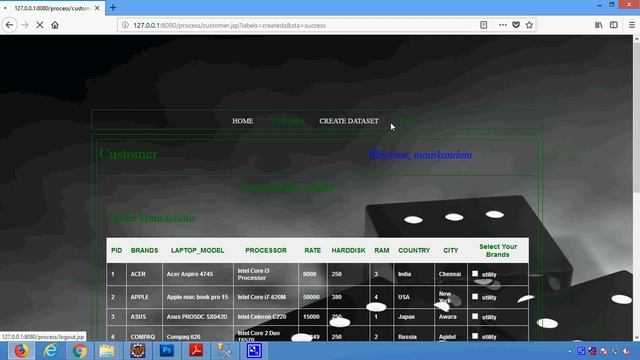Viewport: 640px width, 360px height.
Task: Open the page actions three-dot menu
Action: [502, 25]
